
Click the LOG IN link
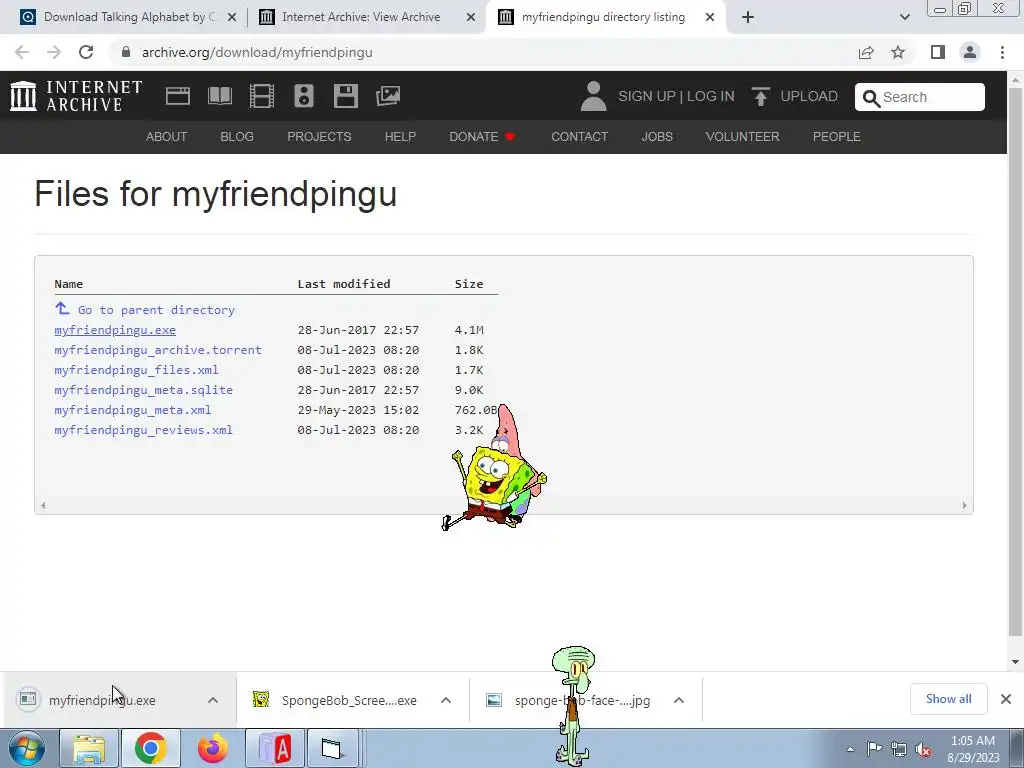(x=711, y=96)
